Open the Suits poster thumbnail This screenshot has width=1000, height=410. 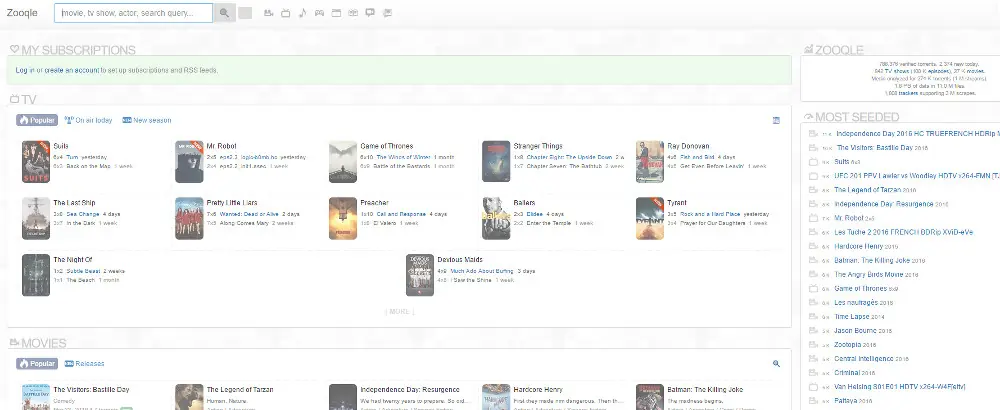[x=36, y=161]
